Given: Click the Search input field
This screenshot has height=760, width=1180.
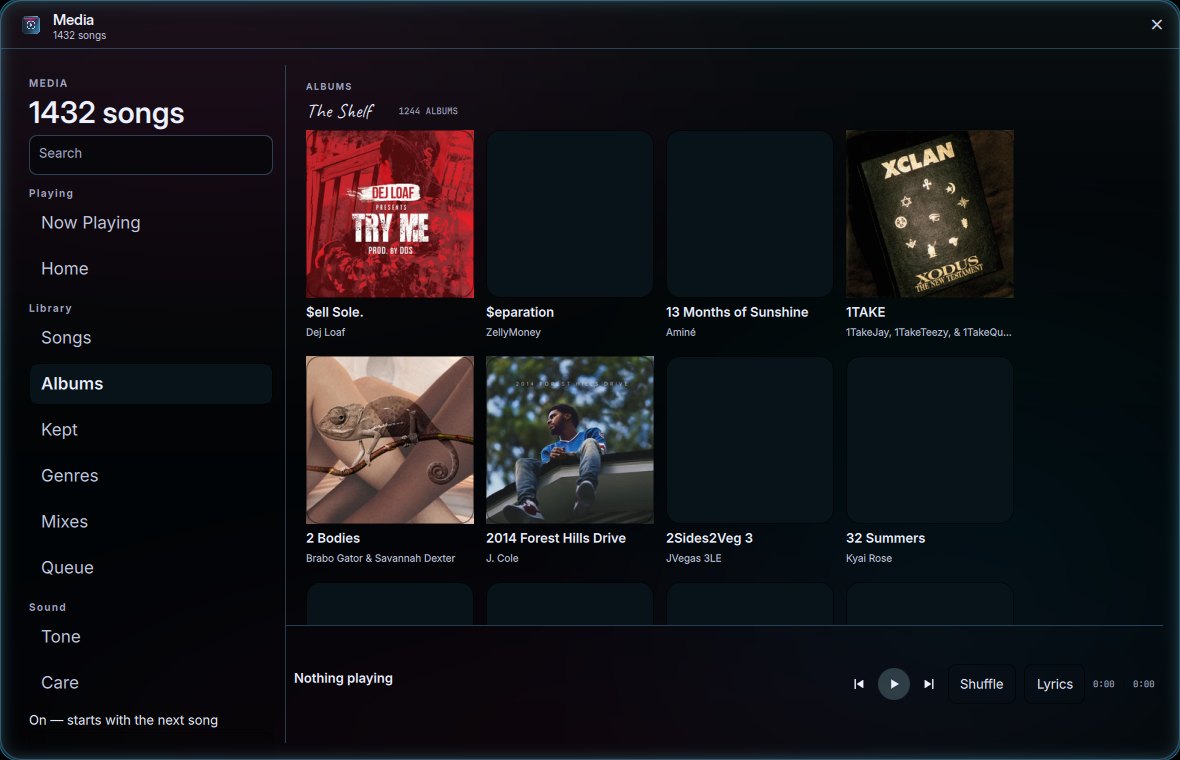Looking at the screenshot, I should point(151,154).
